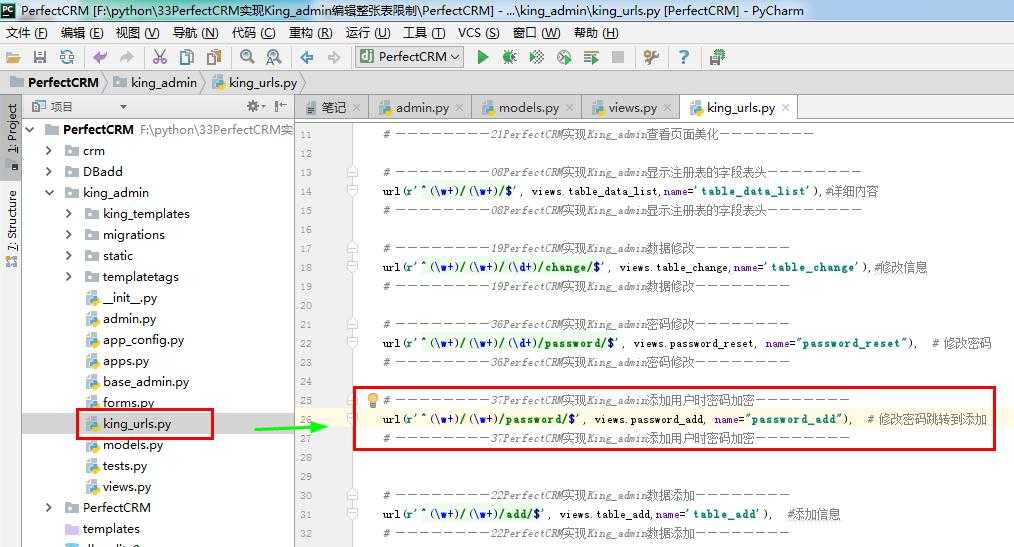Click the Replace search icon
This screenshot has width=1014, height=547.
point(274,58)
